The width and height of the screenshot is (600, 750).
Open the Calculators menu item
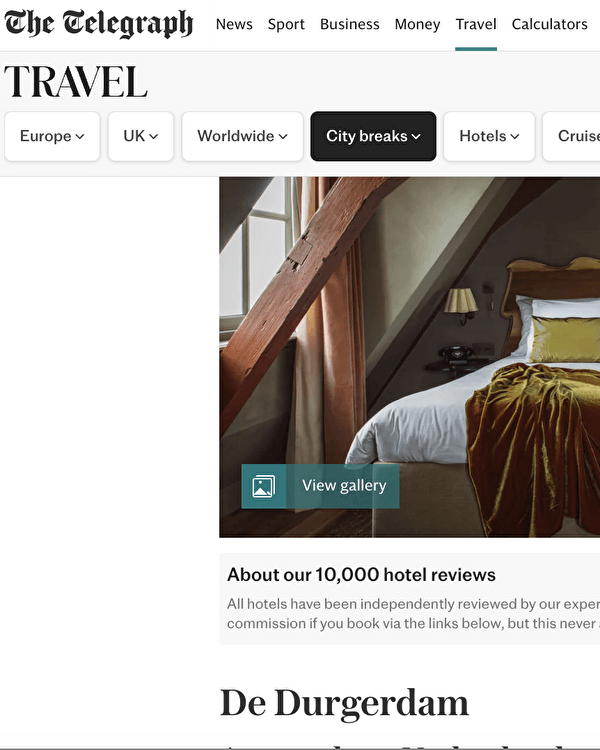[549, 24]
